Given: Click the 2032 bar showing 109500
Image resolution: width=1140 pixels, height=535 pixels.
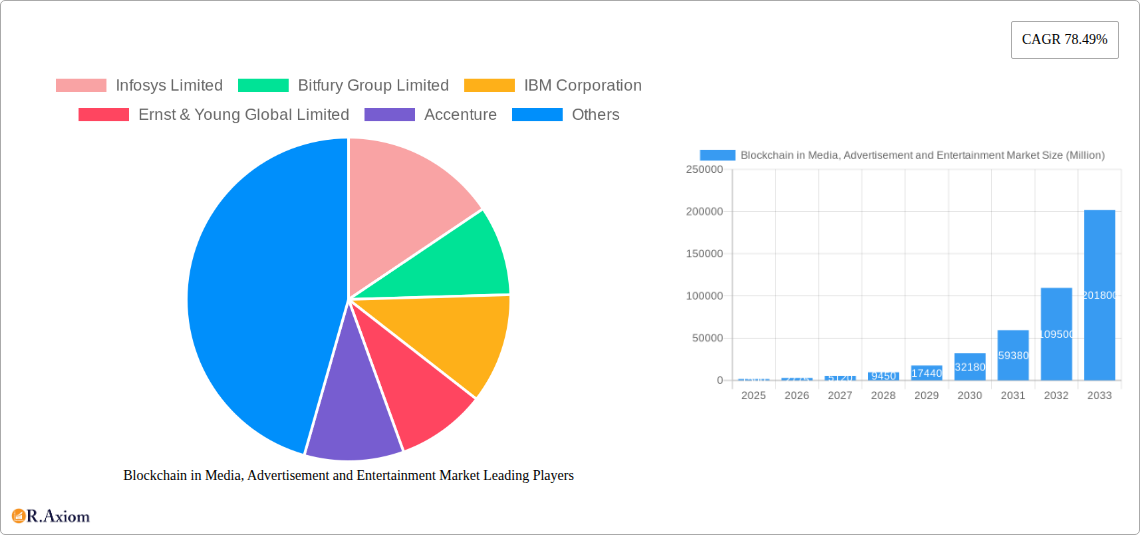Looking at the screenshot, I should [x=1056, y=334].
